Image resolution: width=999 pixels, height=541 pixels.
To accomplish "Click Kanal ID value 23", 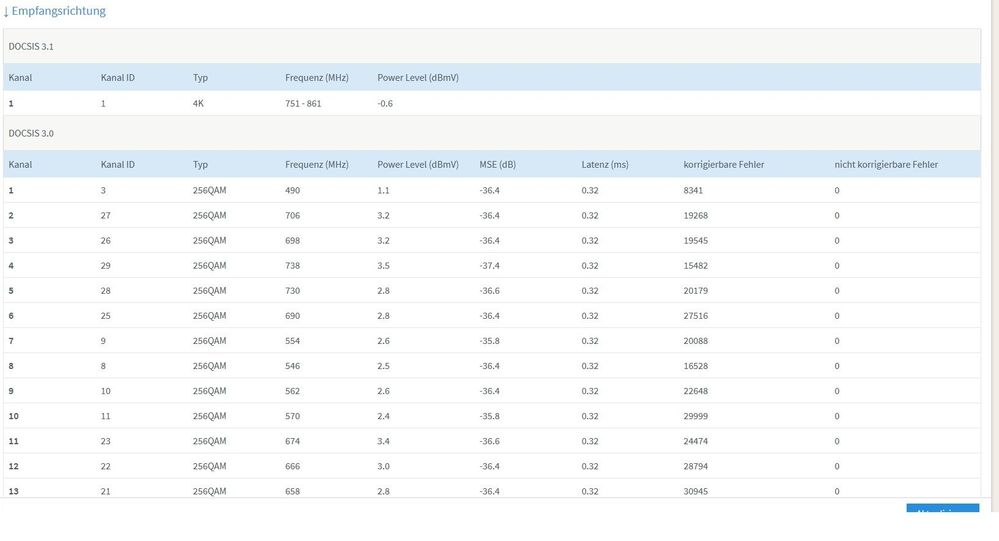I will 106,442.
